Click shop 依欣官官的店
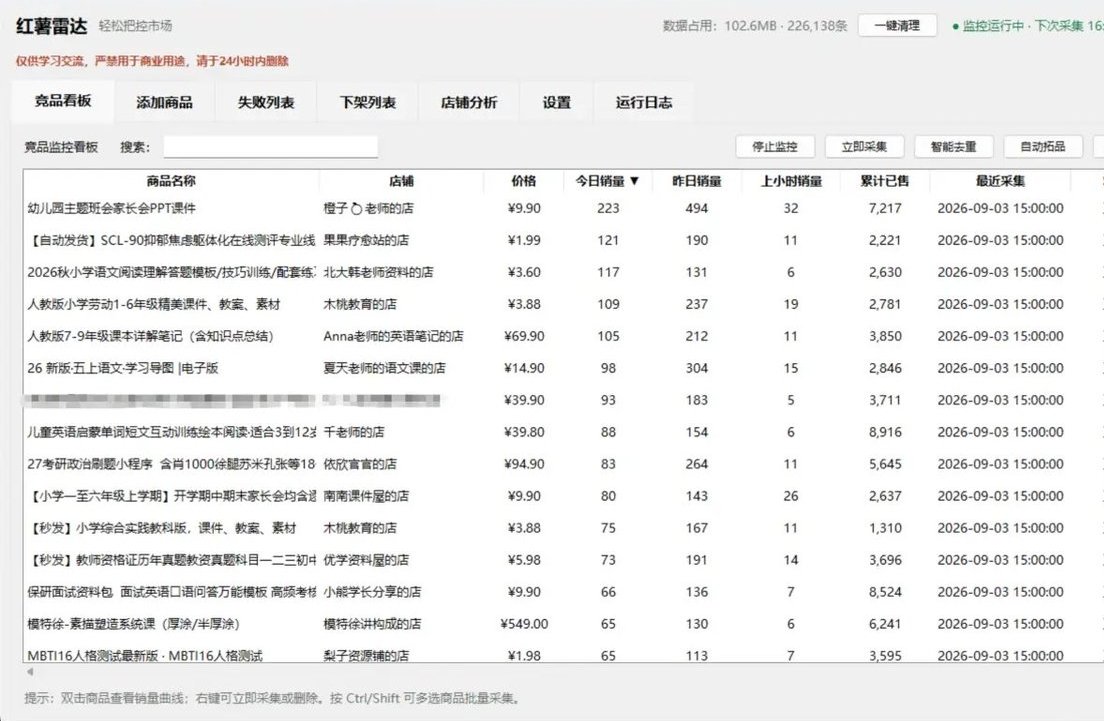Screen dimensions: 1104x721 click(360, 464)
